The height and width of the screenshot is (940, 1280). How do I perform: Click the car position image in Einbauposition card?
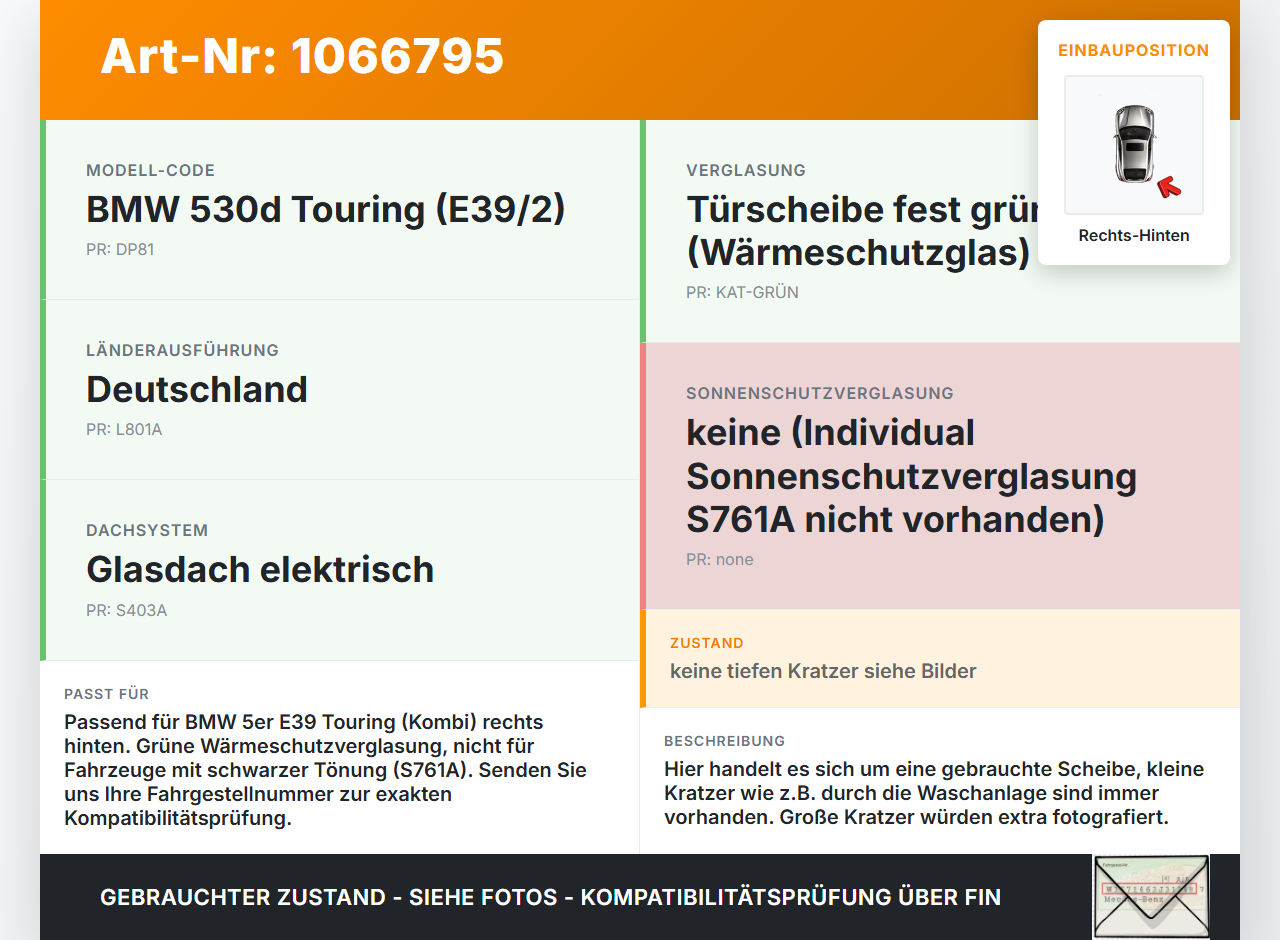pos(1134,145)
